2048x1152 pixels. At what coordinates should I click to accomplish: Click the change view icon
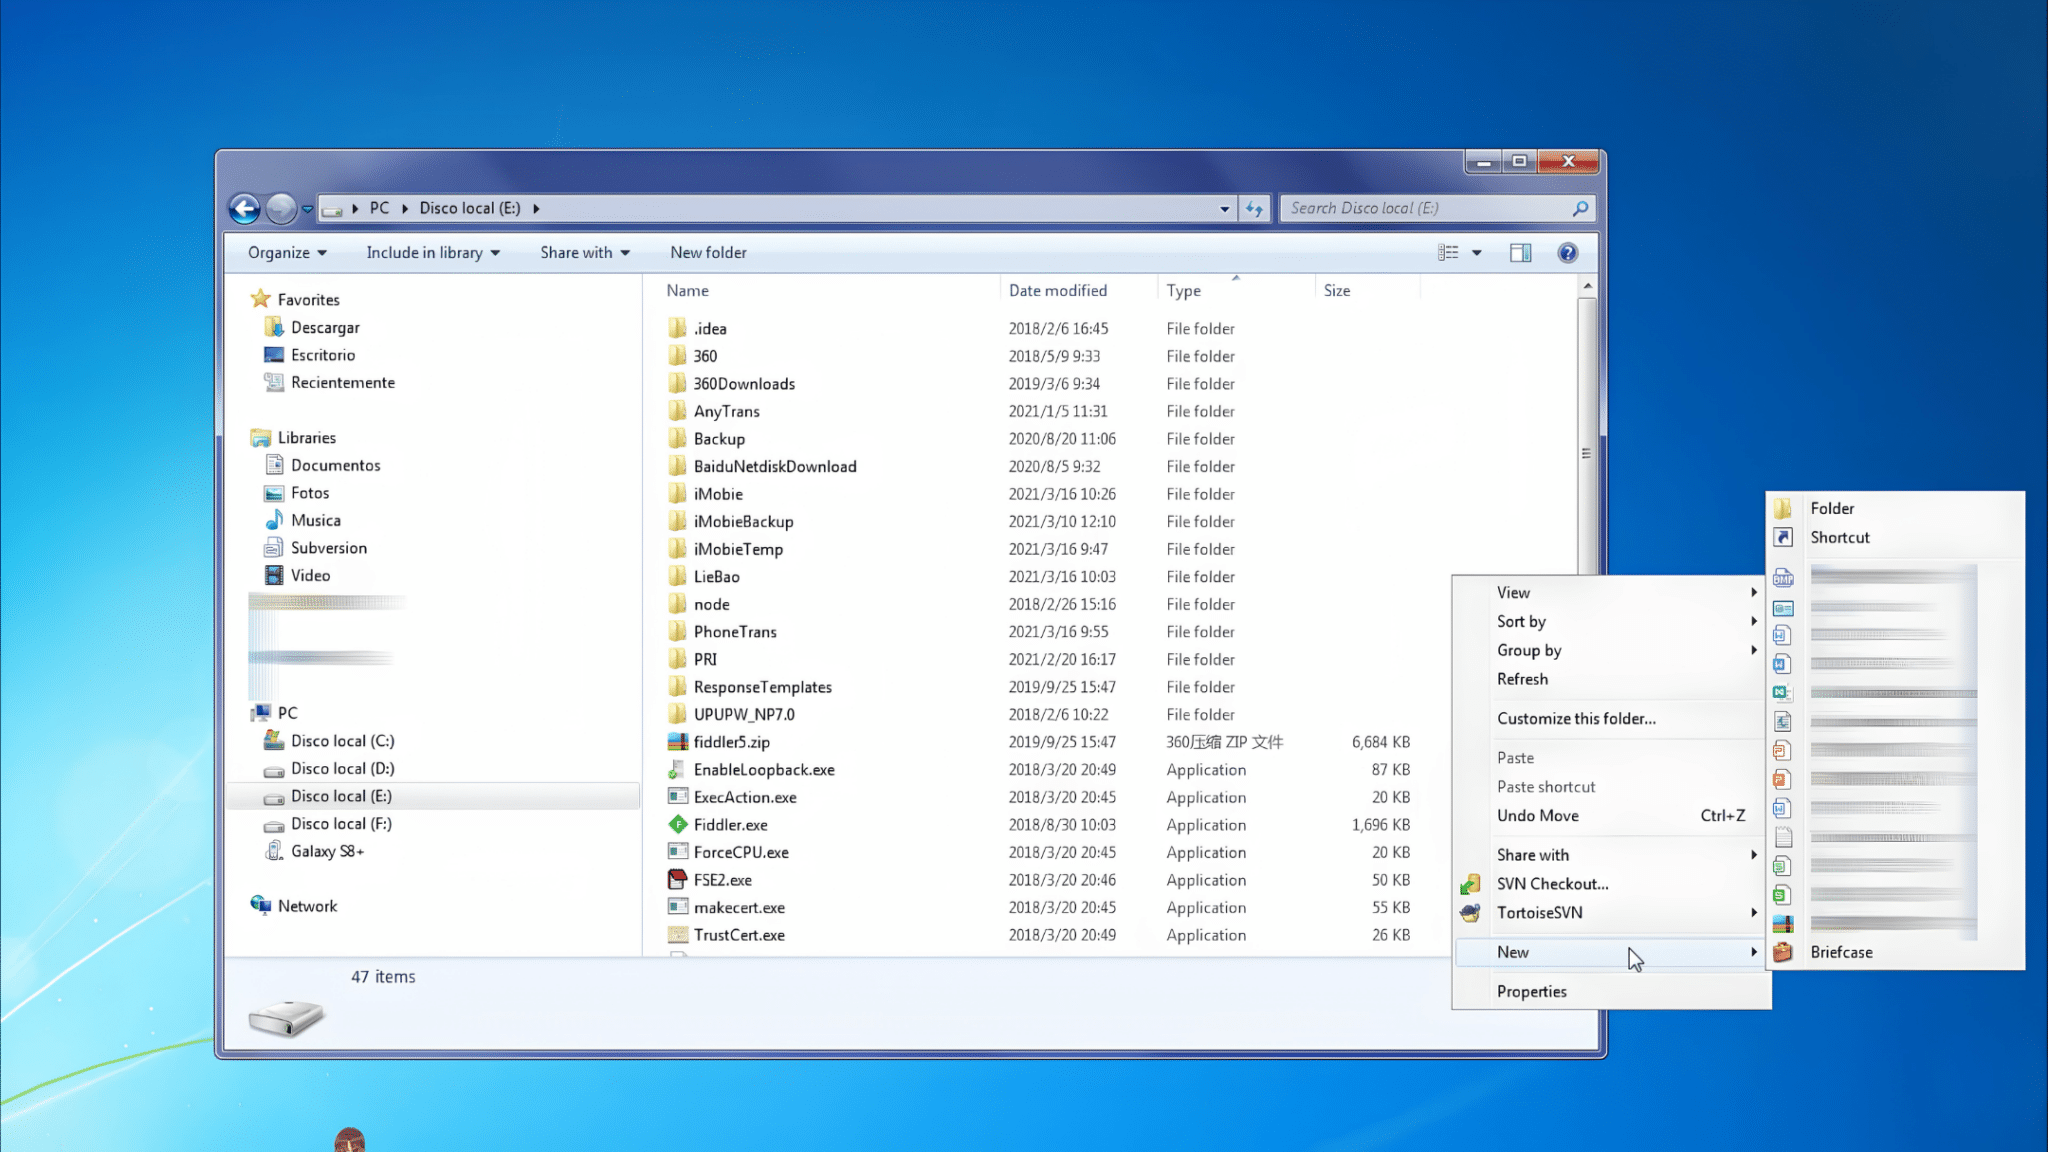click(1448, 253)
